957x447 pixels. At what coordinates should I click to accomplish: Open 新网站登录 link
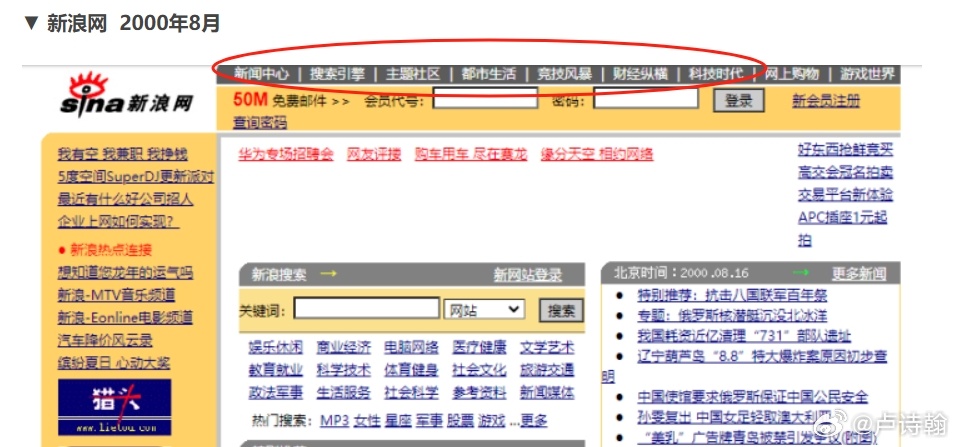point(528,275)
